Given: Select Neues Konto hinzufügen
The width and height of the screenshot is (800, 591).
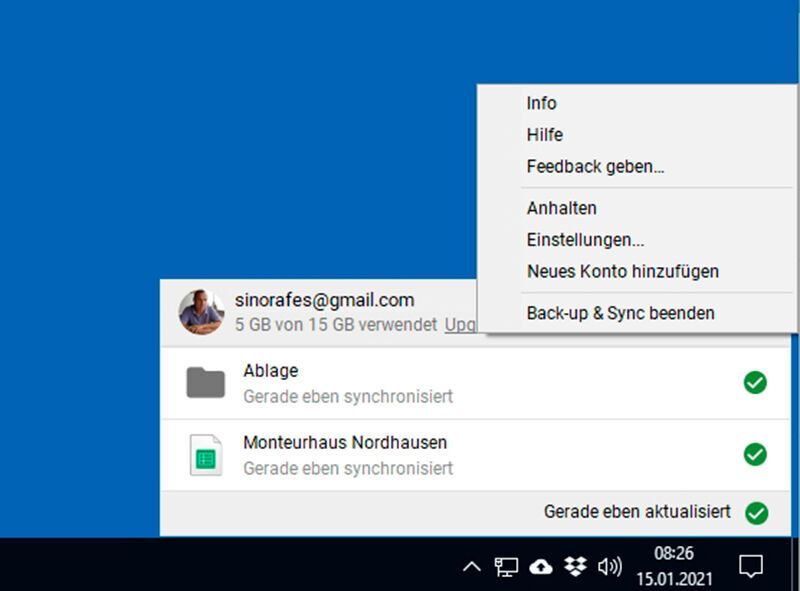Looking at the screenshot, I should (x=622, y=271).
